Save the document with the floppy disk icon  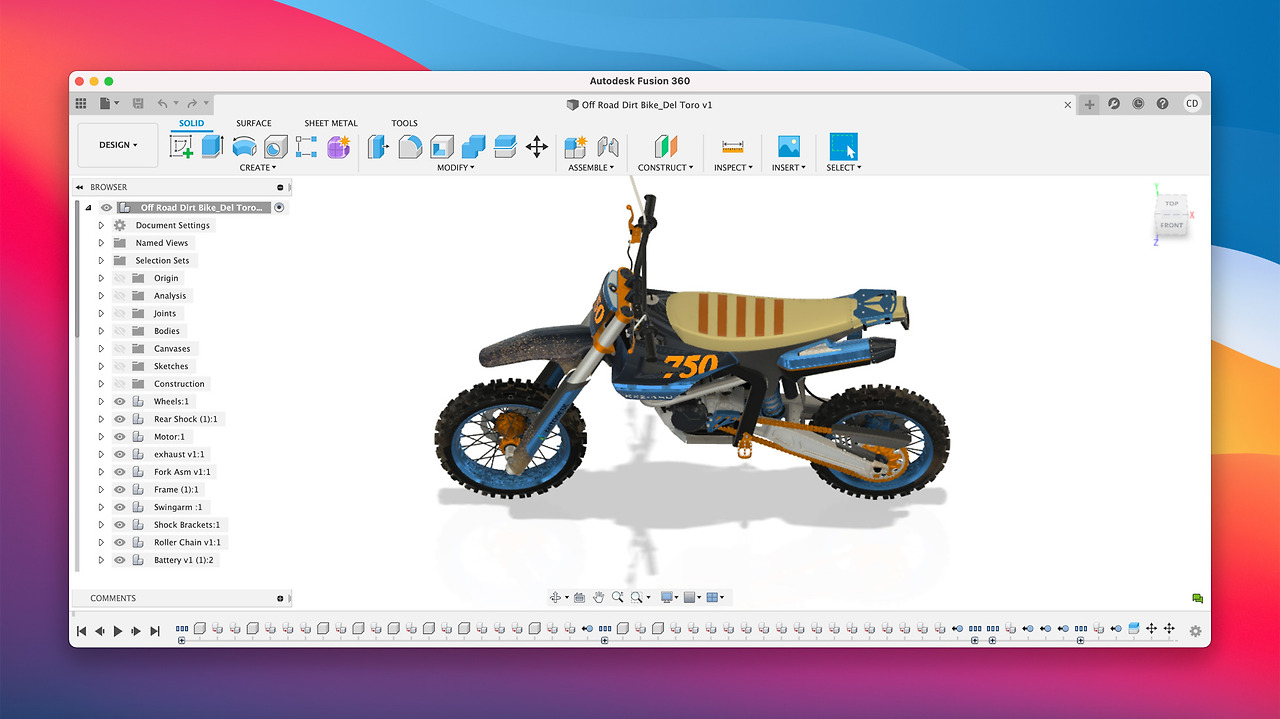[138, 103]
